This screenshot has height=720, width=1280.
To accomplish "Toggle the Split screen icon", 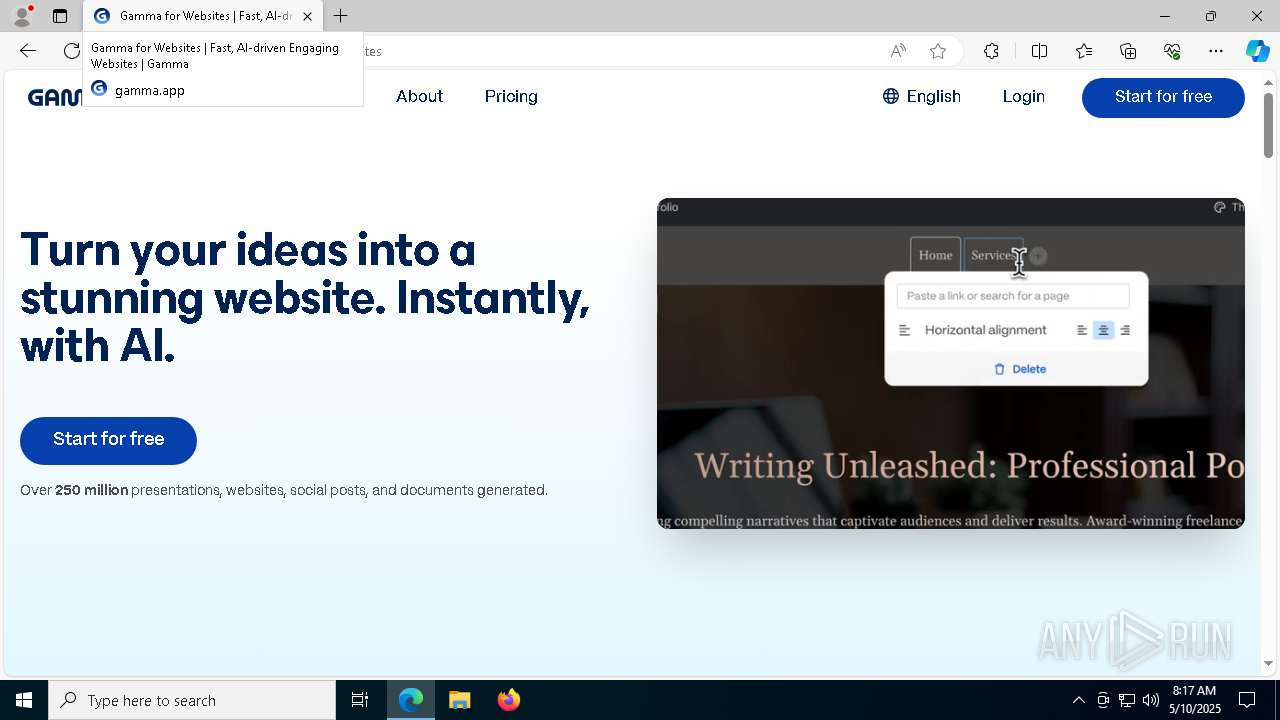I will pyautogui.click(x=1039, y=51).
